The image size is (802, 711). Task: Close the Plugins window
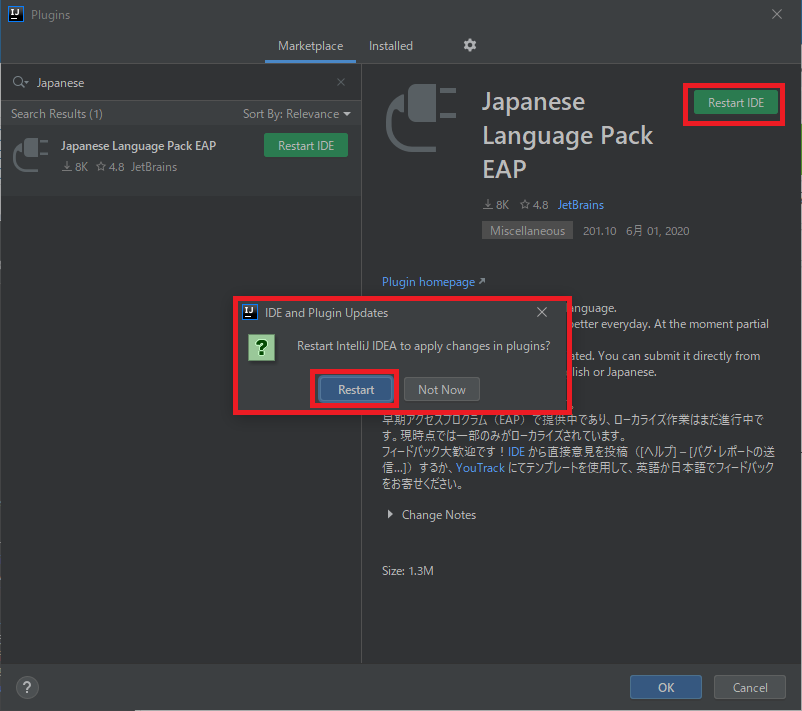[x=776, y=14]
